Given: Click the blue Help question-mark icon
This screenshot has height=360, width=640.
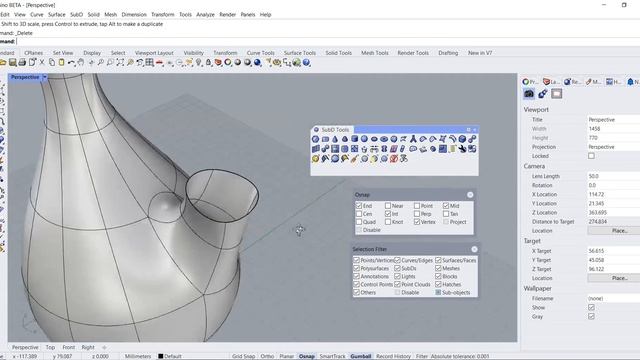Looking at the screenshot, I should click(306, 62).
